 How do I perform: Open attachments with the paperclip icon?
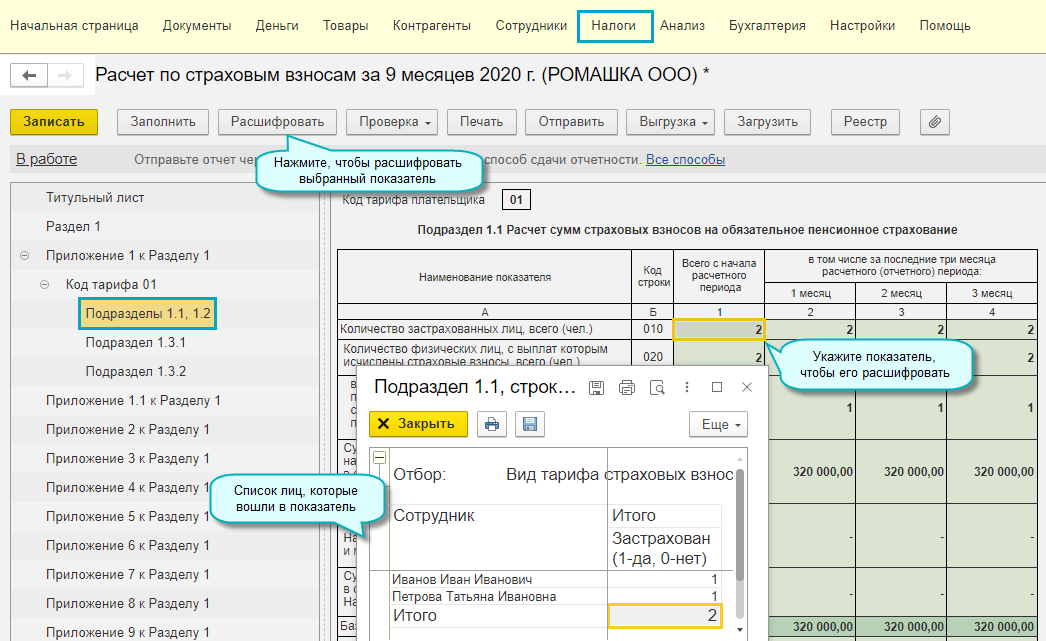935,122
